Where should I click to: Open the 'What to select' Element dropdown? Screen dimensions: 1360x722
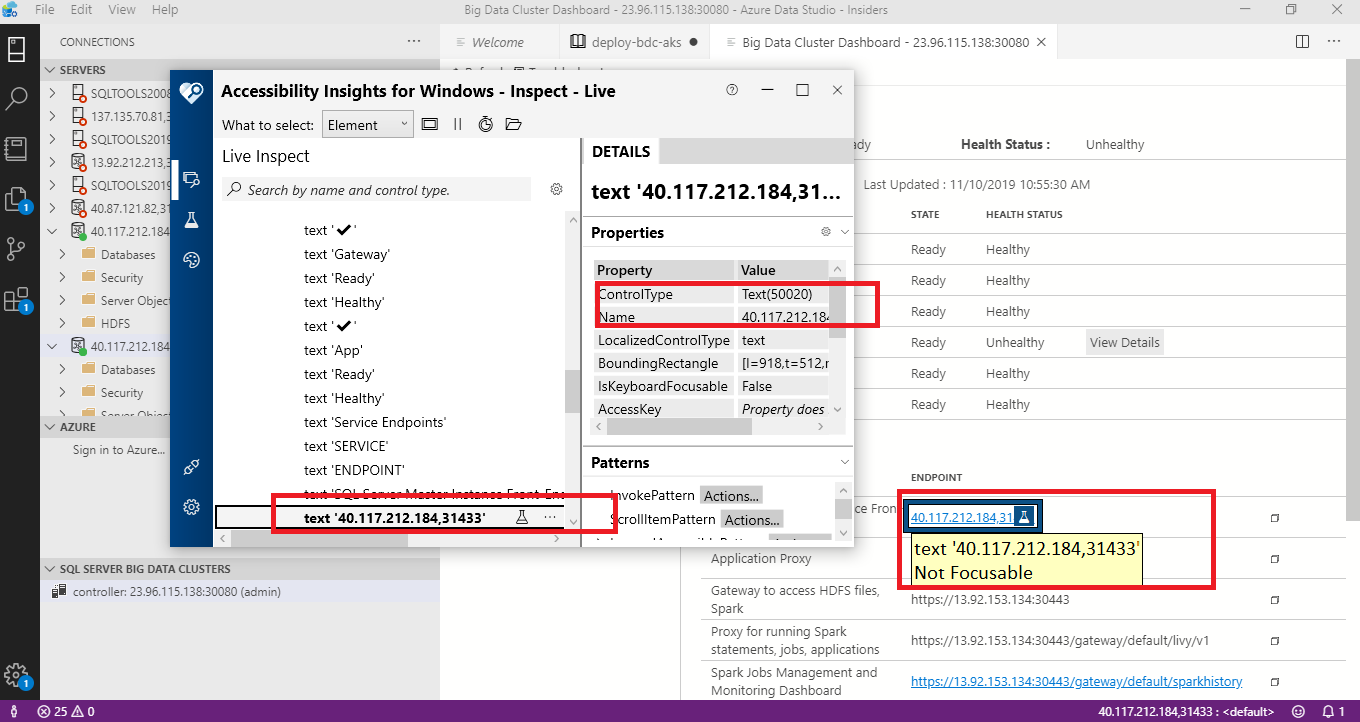click(x=368, y=124)
